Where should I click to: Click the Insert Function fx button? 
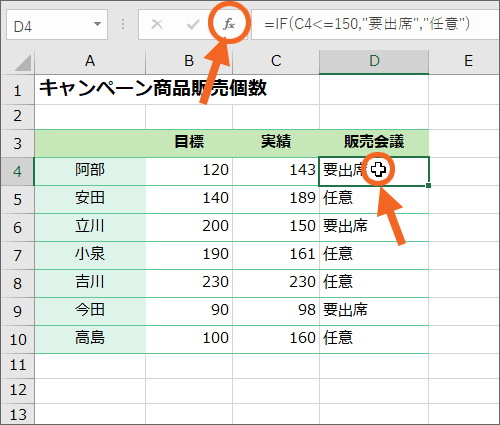pos(229,24)
